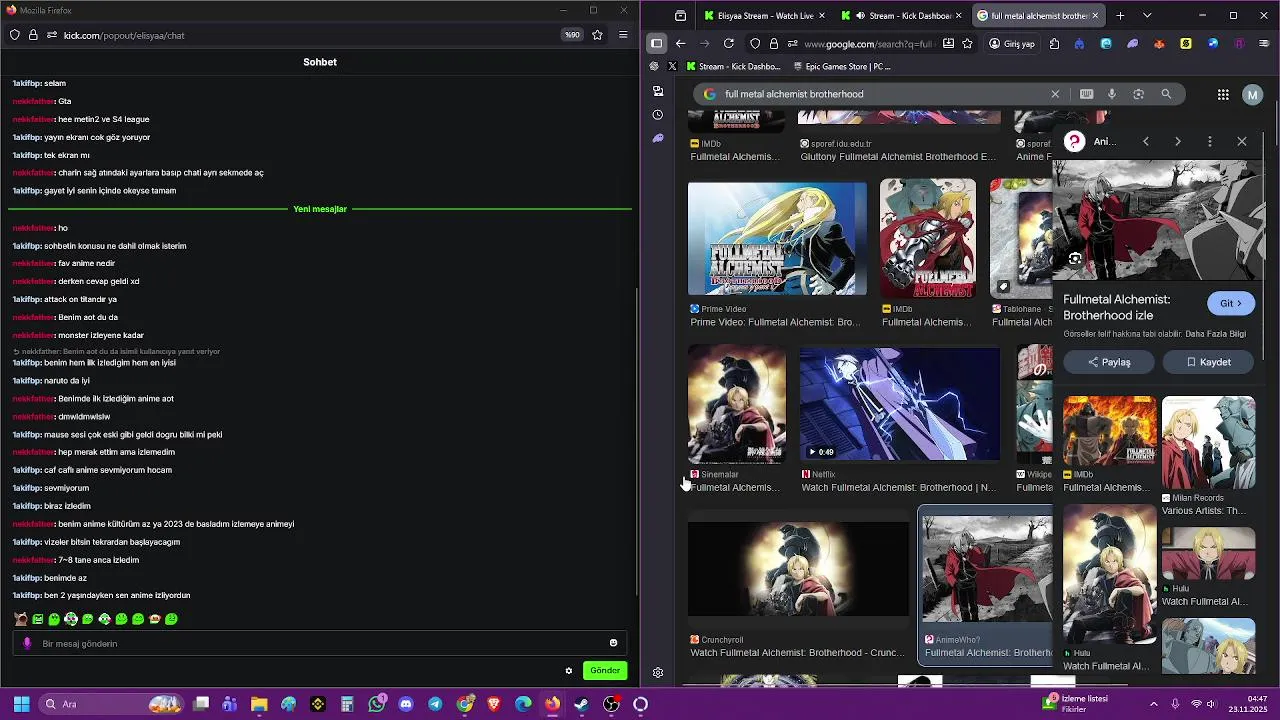
Task: Switch to the 'Stream - Kick Dashboard' tab
Action: pos(902,16)
